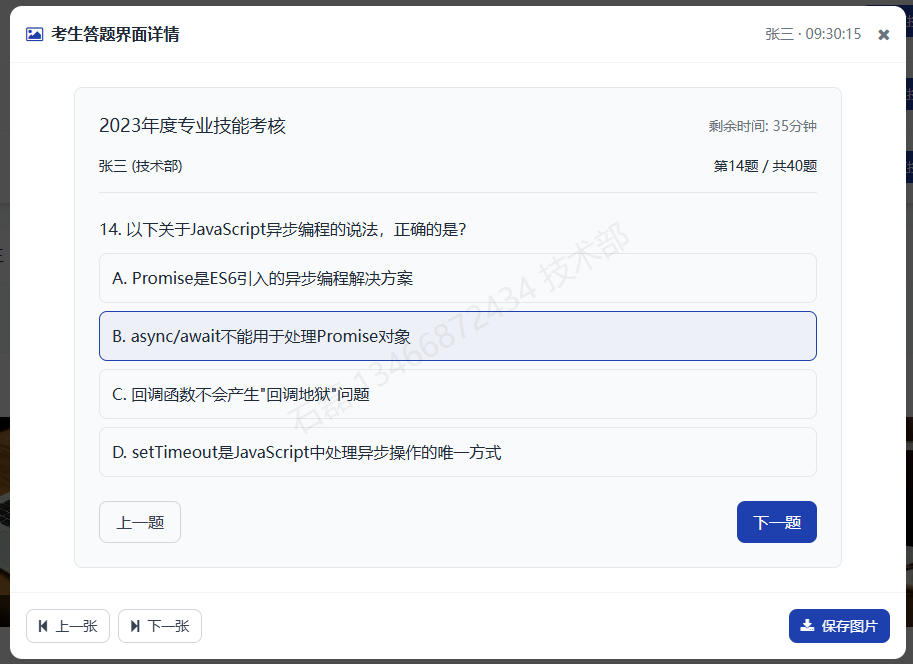Select option D about setTimeout
The image size is (913, 664).
457,452
